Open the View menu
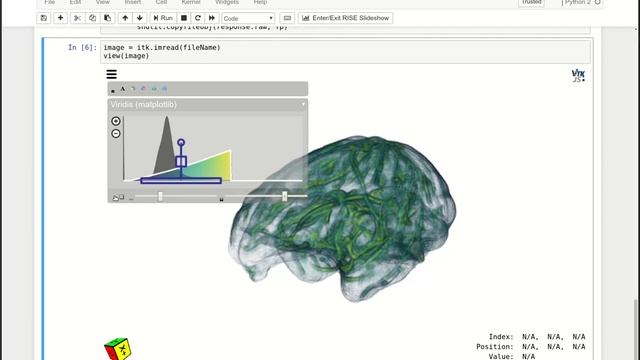This screenshot has height=360, width=640. [102, 2]
